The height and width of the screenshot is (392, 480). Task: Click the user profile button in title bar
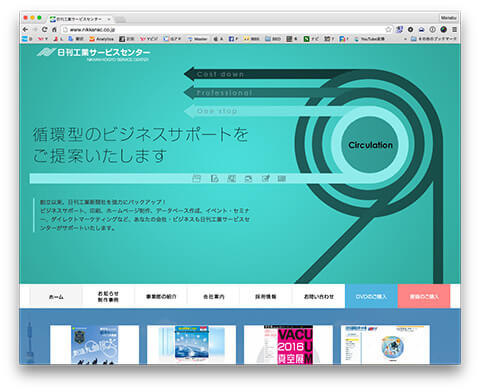point(448,18)
